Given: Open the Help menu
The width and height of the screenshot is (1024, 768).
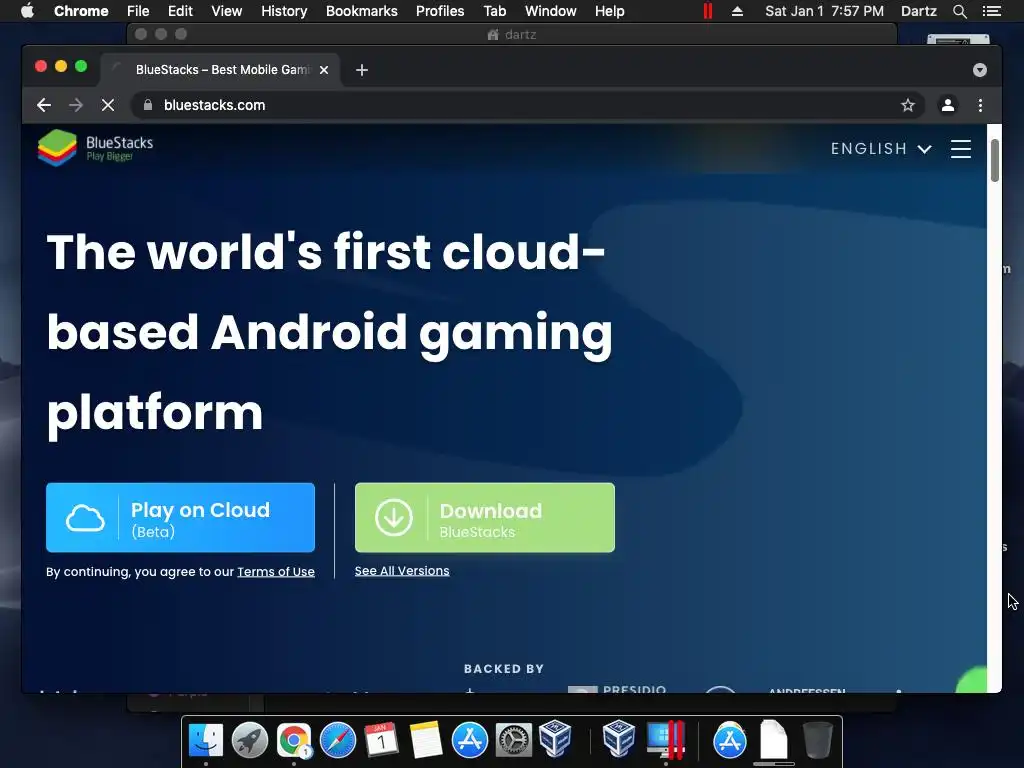Looking at the screenshot, I should click(609, 11).
